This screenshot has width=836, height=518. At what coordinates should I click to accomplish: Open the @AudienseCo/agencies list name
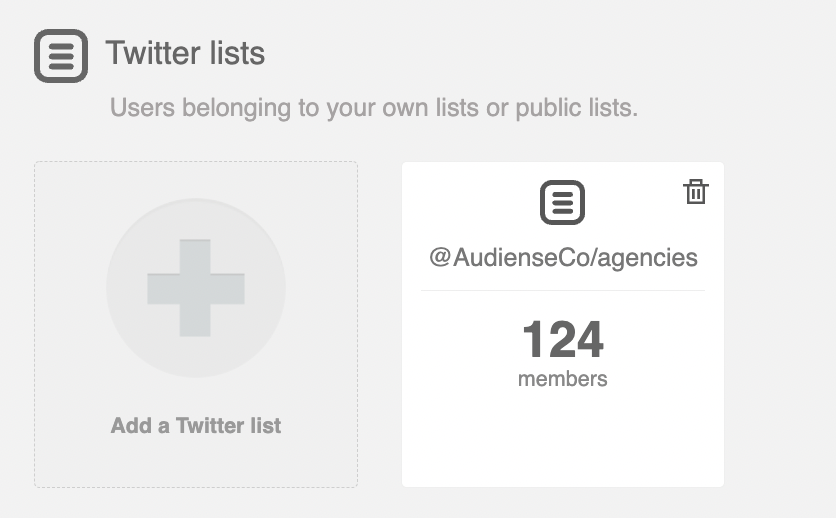[x=563, y=258]
